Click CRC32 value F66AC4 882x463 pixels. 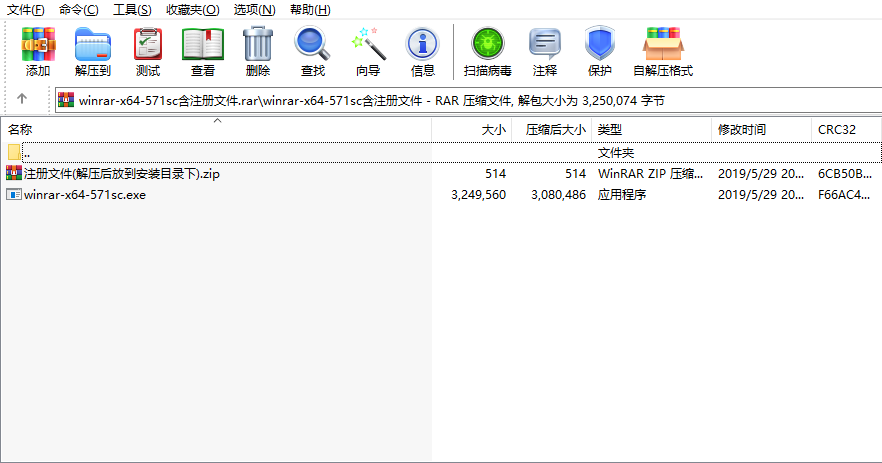click(844, 195)
